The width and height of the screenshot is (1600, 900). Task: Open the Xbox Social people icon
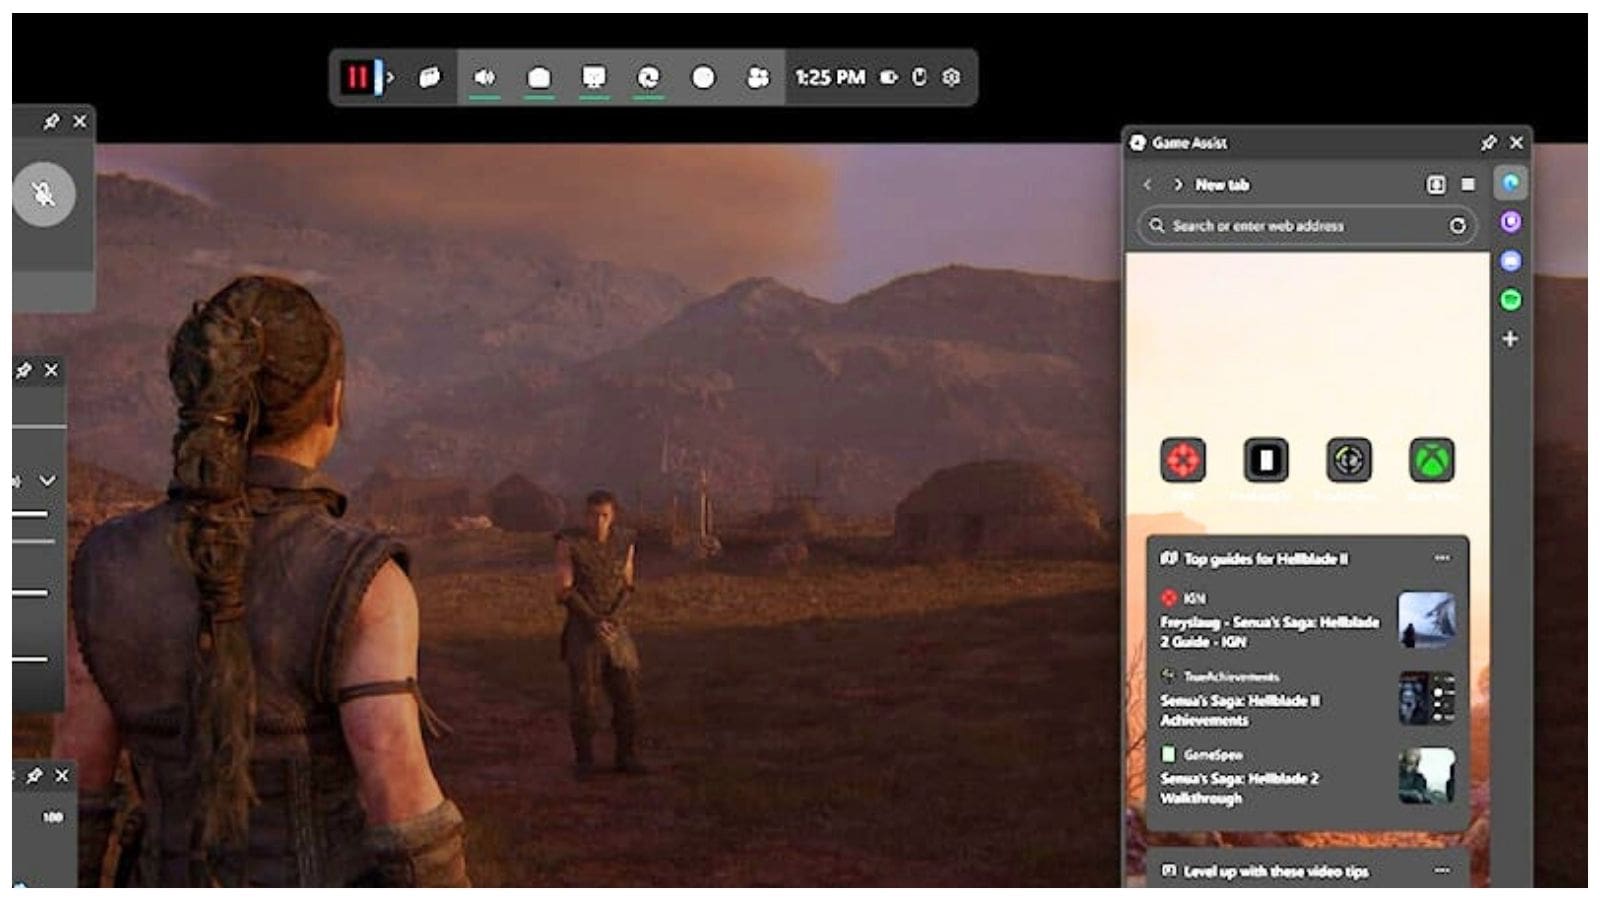click(x=758, y=77)
